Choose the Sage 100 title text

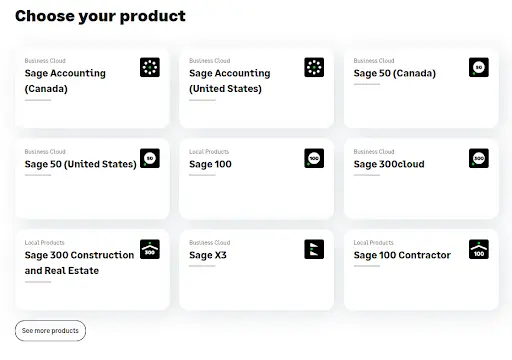[x=210, y=164]
